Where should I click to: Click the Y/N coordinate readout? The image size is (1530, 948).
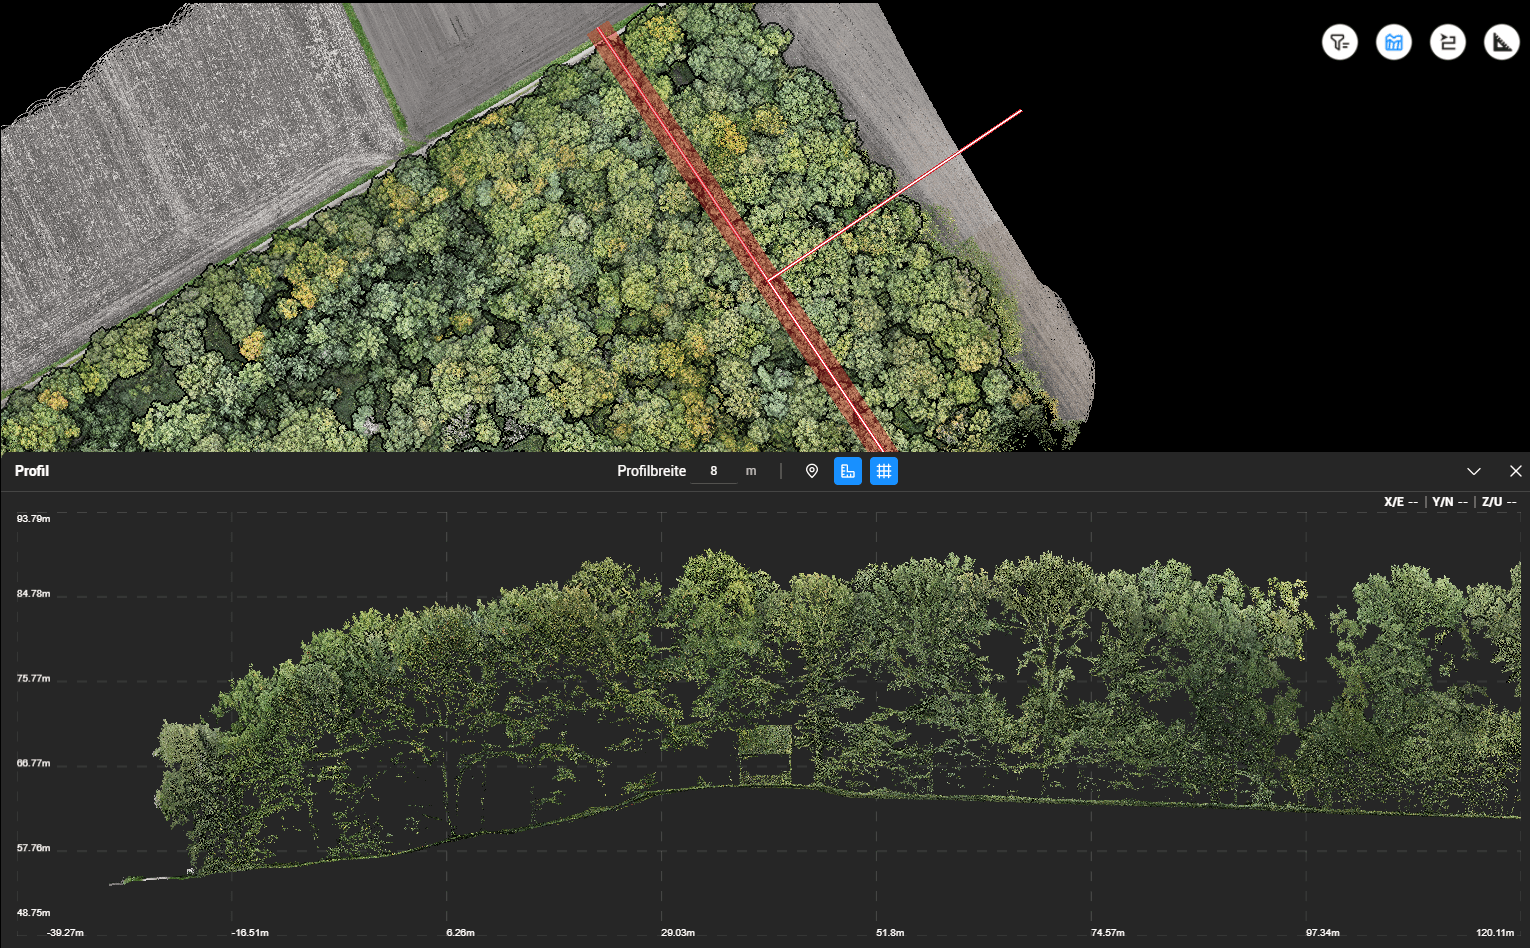(x=1450, y=502)
